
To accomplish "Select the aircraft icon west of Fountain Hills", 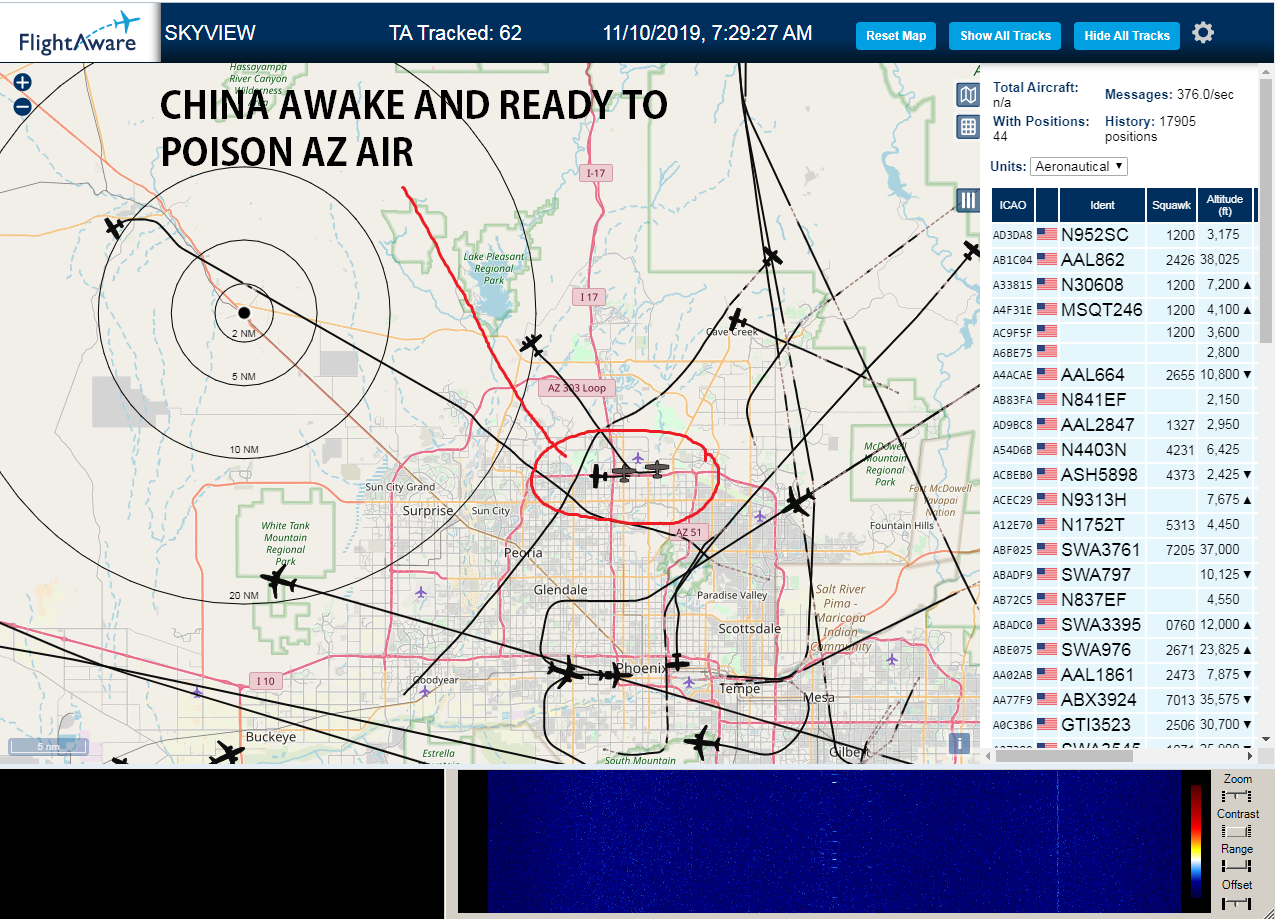I will point(797,501).
